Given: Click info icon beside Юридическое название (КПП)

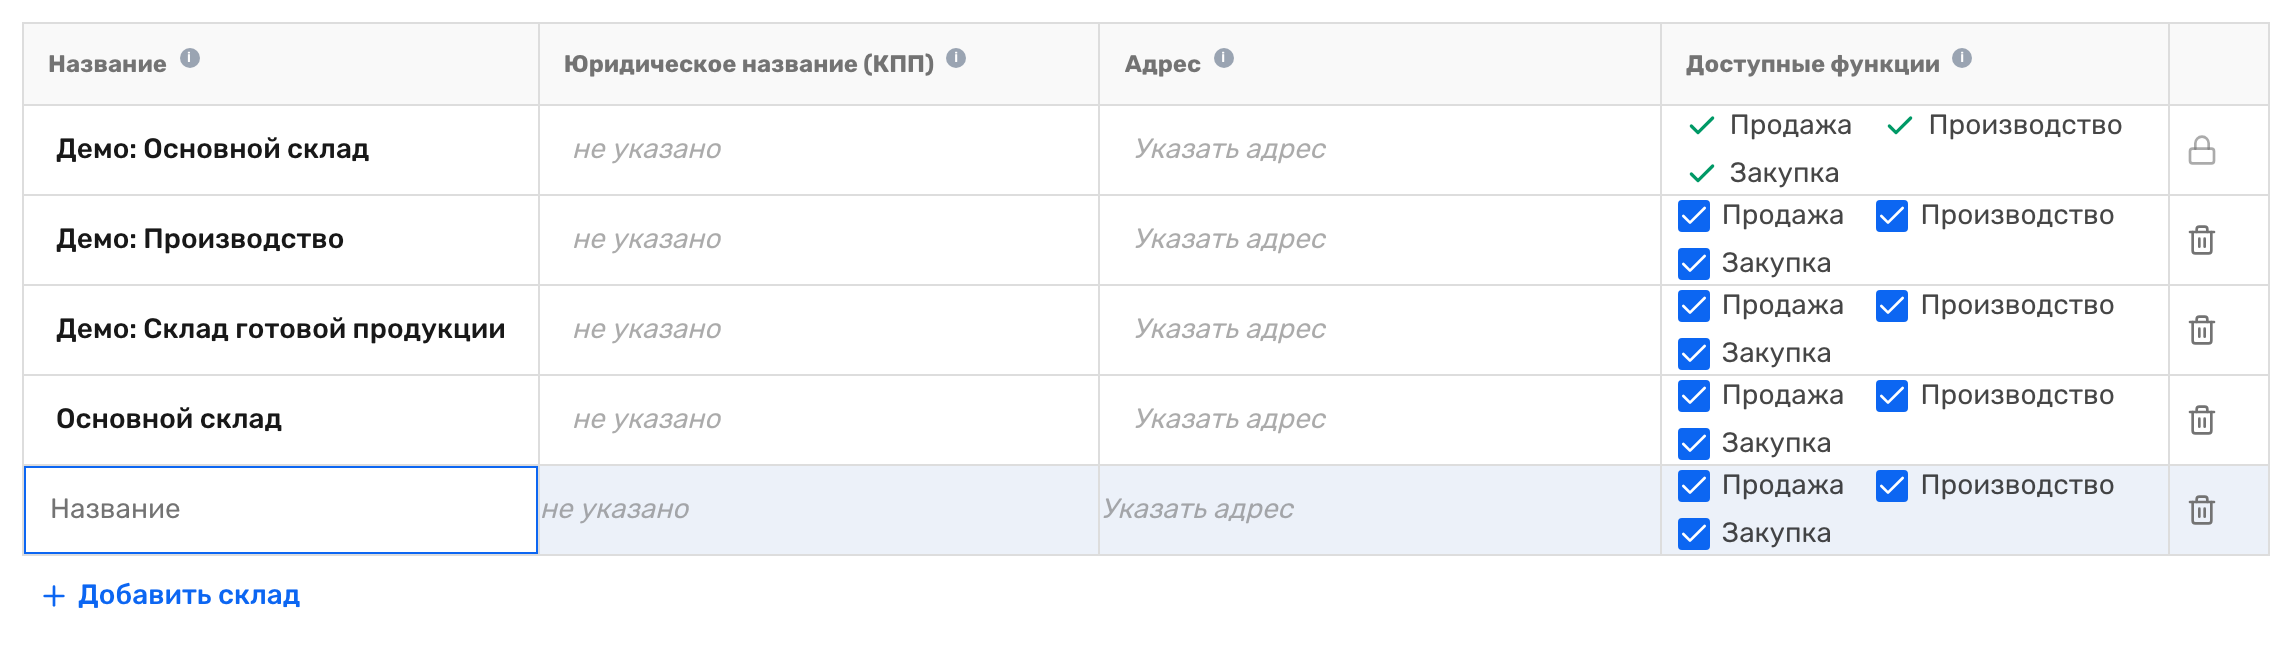Looking at the screenshot, I should click(x=956, y=58).
